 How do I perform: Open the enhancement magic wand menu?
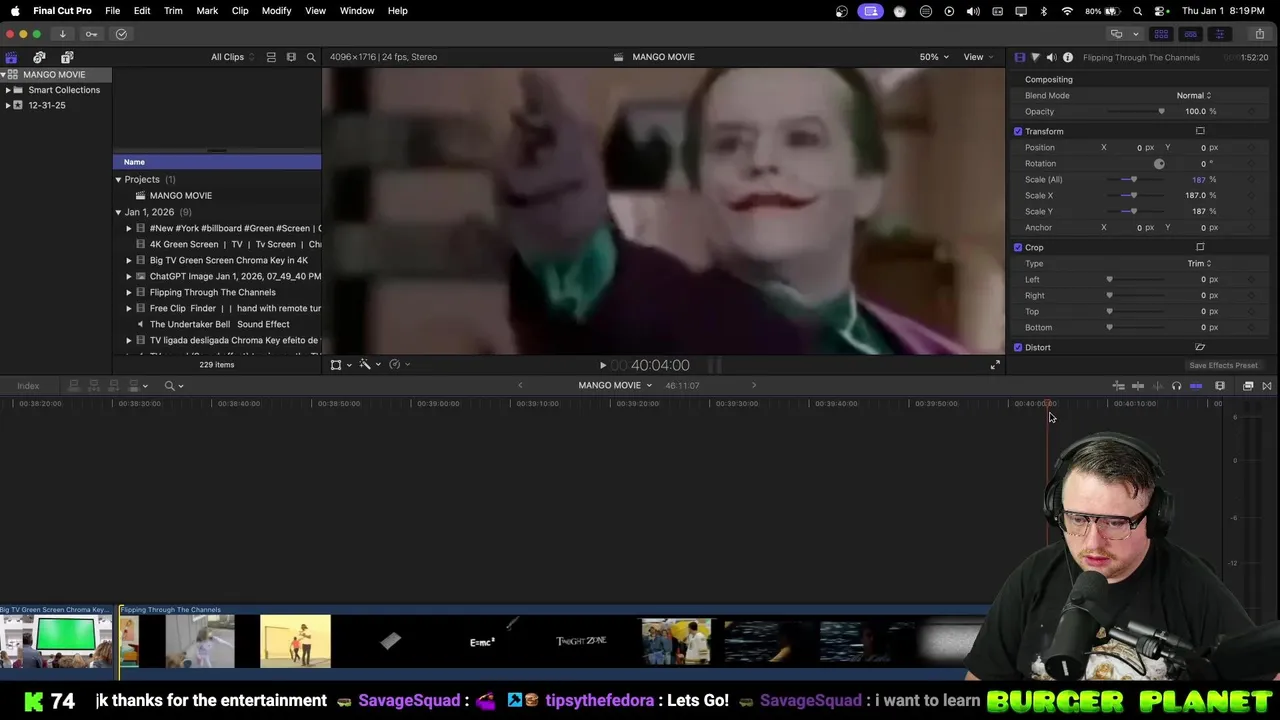(368, 365)
